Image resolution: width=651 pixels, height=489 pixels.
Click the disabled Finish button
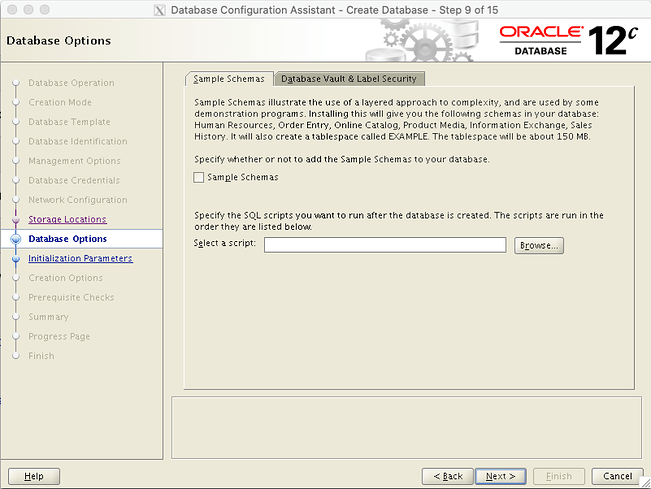tap(559, 476)
